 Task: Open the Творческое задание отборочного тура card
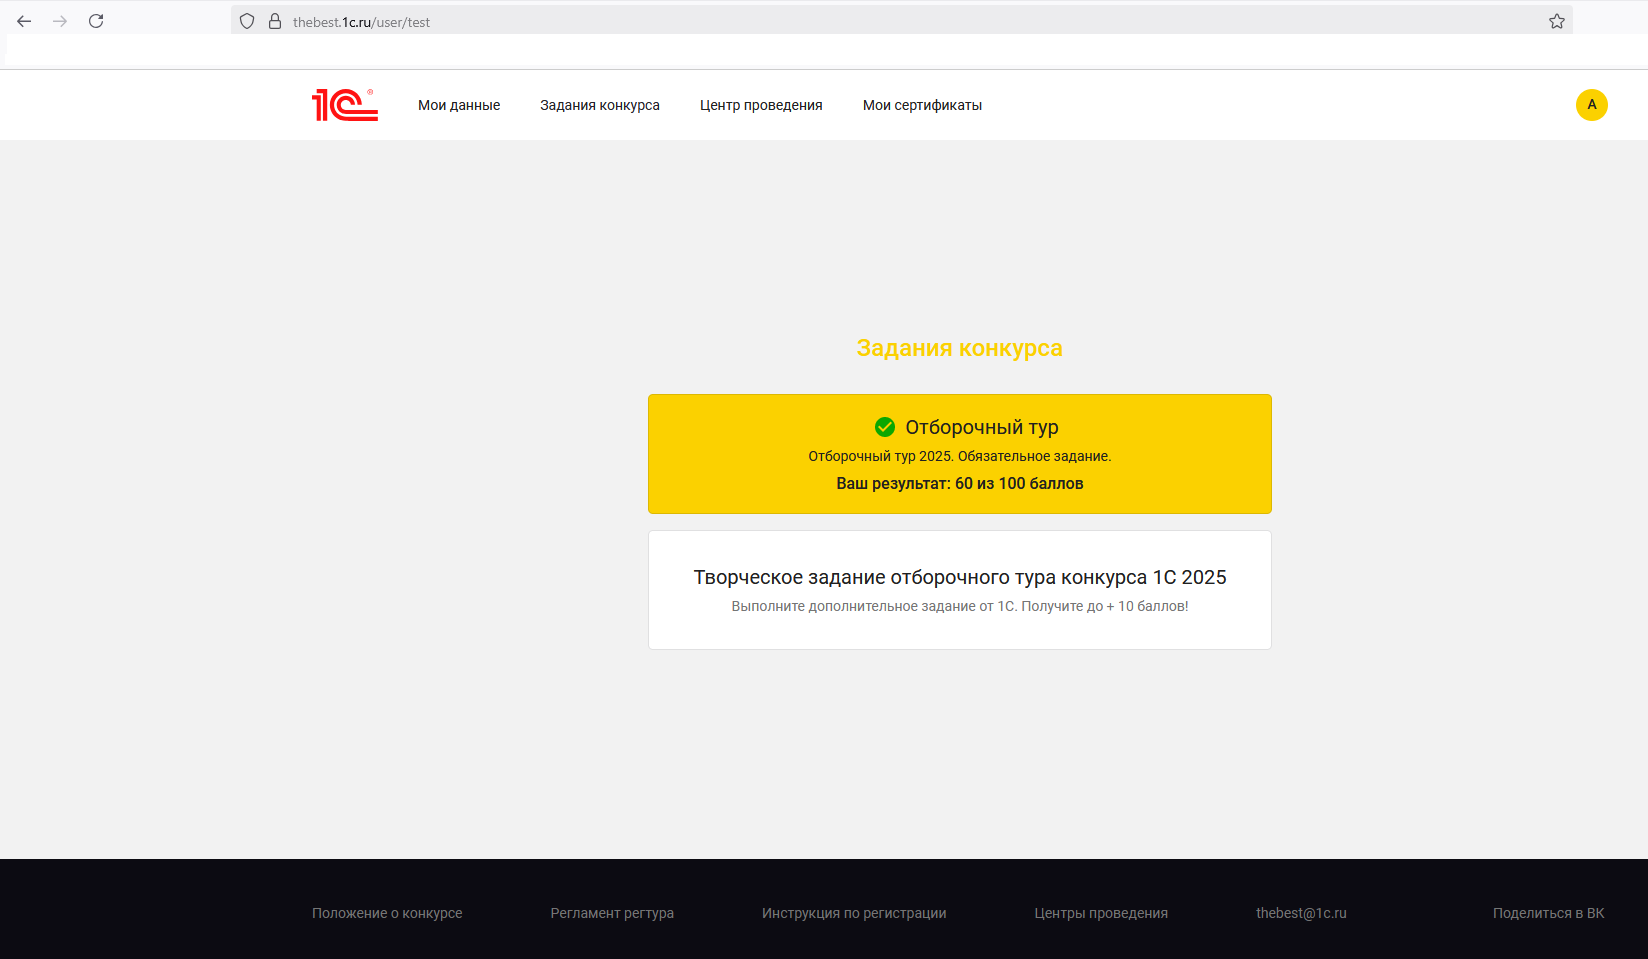[960, 590]
